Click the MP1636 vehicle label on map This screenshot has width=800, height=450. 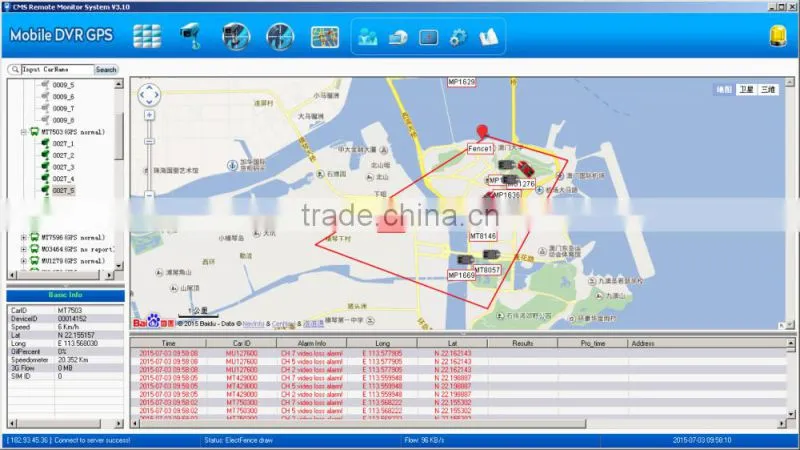click(x=506, y=195)
